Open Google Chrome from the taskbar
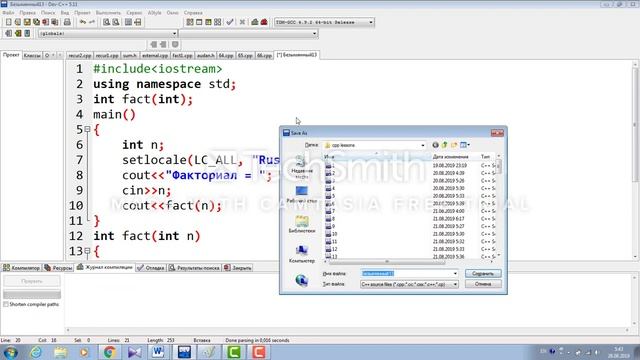The height and width of the screenshot is (360, 640). pyautogui.click(x=109, y=352)
